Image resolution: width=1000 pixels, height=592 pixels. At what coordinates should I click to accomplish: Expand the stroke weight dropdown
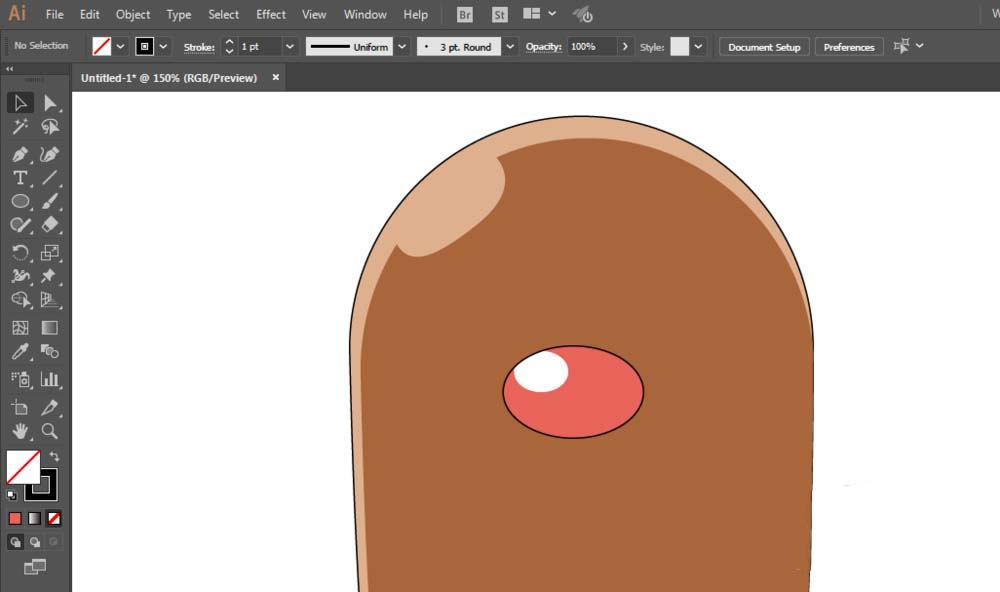290,47
